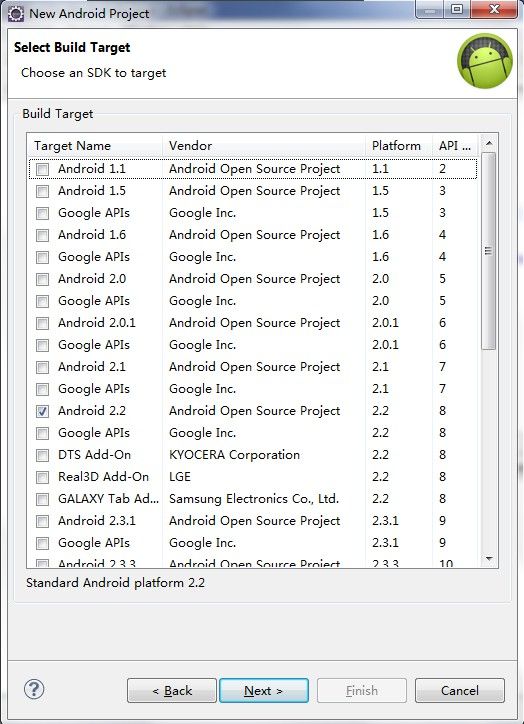Viewport: 524px width, 724px height.
Task: Go back with the Back button
Action: pyautogui.click(x=172, y=691)
